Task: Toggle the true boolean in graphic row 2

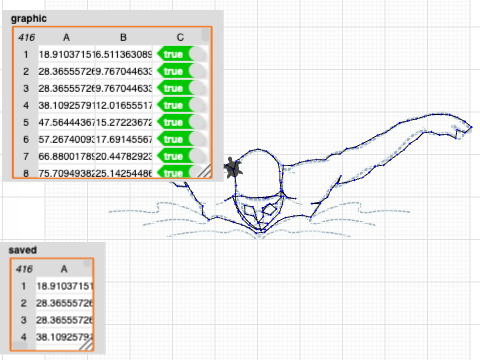Action: tap(180, 71)
